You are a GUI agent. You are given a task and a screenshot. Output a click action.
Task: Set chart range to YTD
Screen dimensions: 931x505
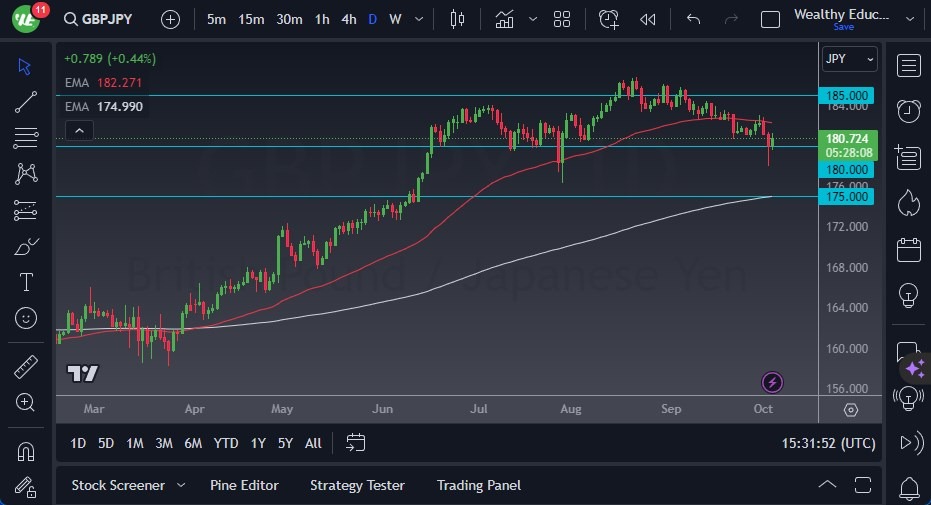[226, 443]
